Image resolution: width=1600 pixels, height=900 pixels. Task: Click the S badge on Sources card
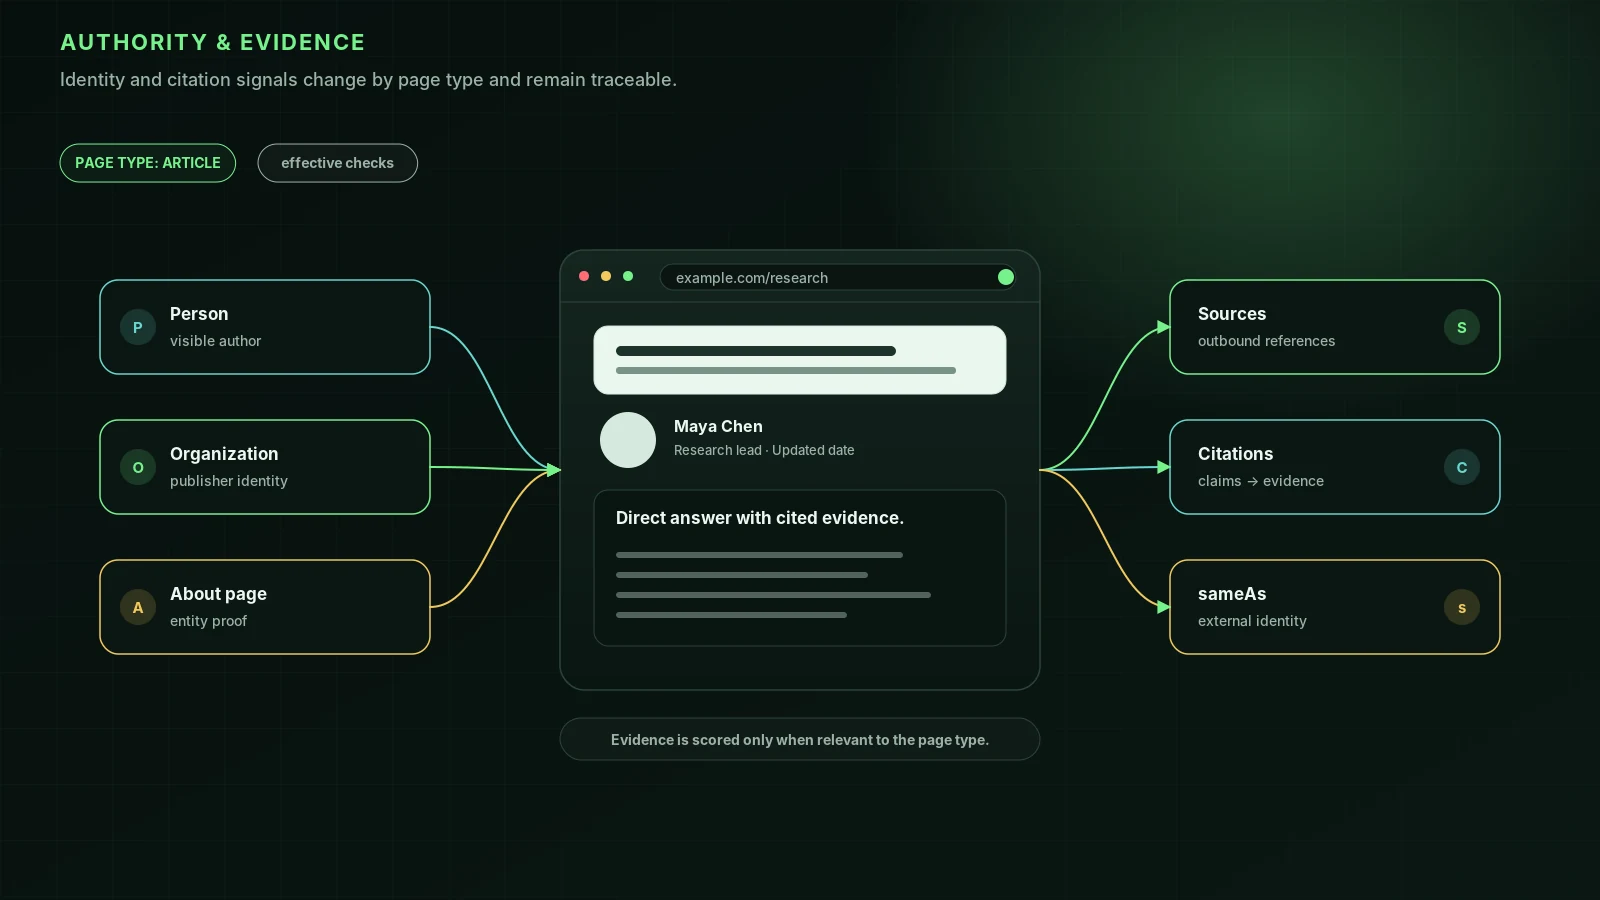1462,327
